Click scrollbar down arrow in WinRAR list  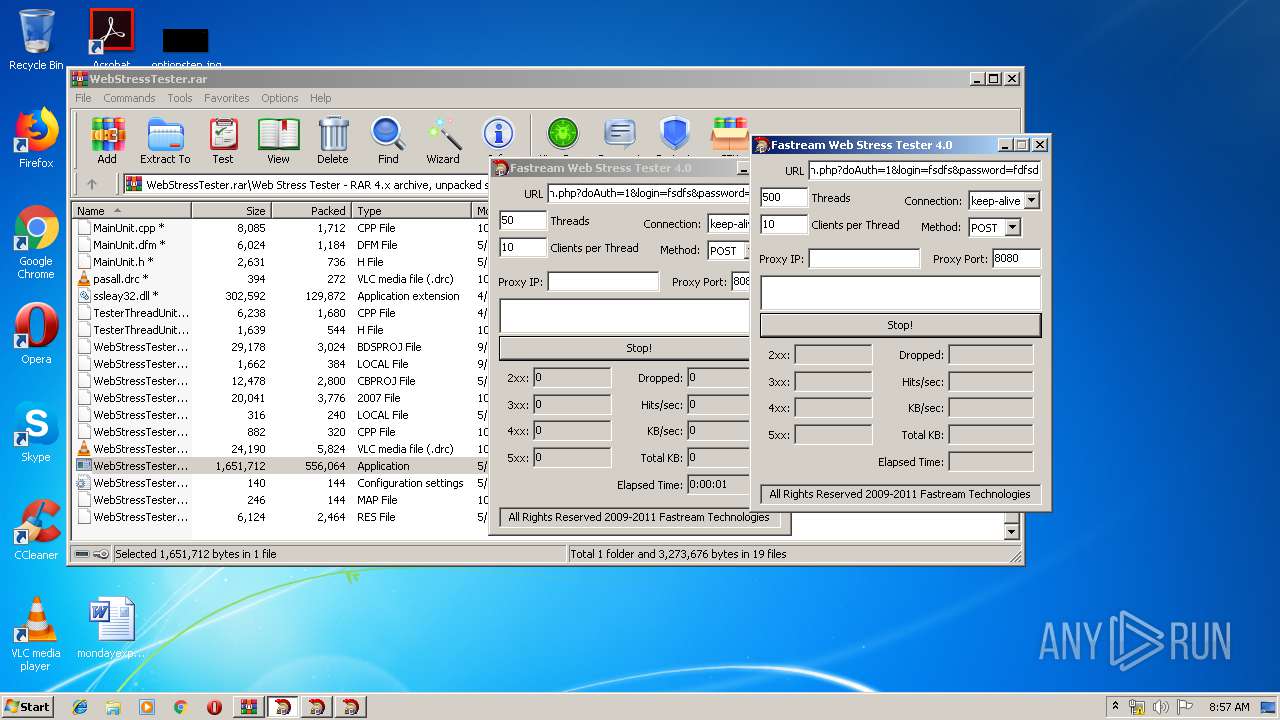(1011, 532)
